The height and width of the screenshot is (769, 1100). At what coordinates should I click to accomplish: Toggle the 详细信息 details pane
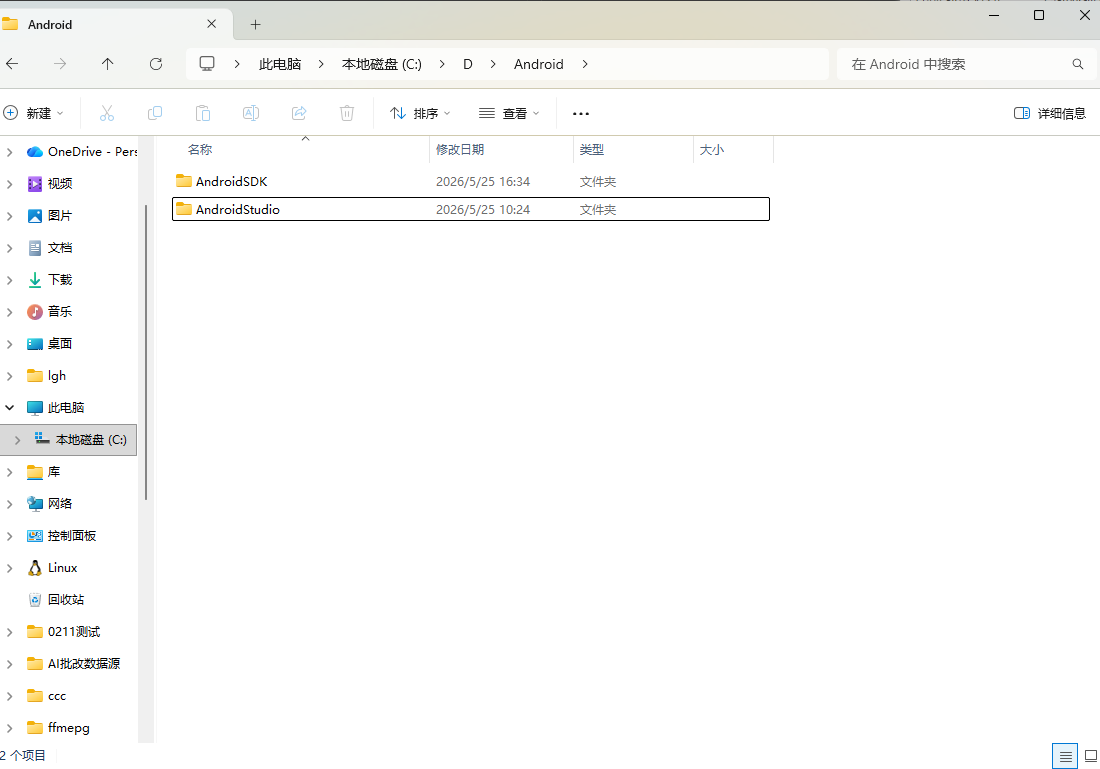(1050, 113)
